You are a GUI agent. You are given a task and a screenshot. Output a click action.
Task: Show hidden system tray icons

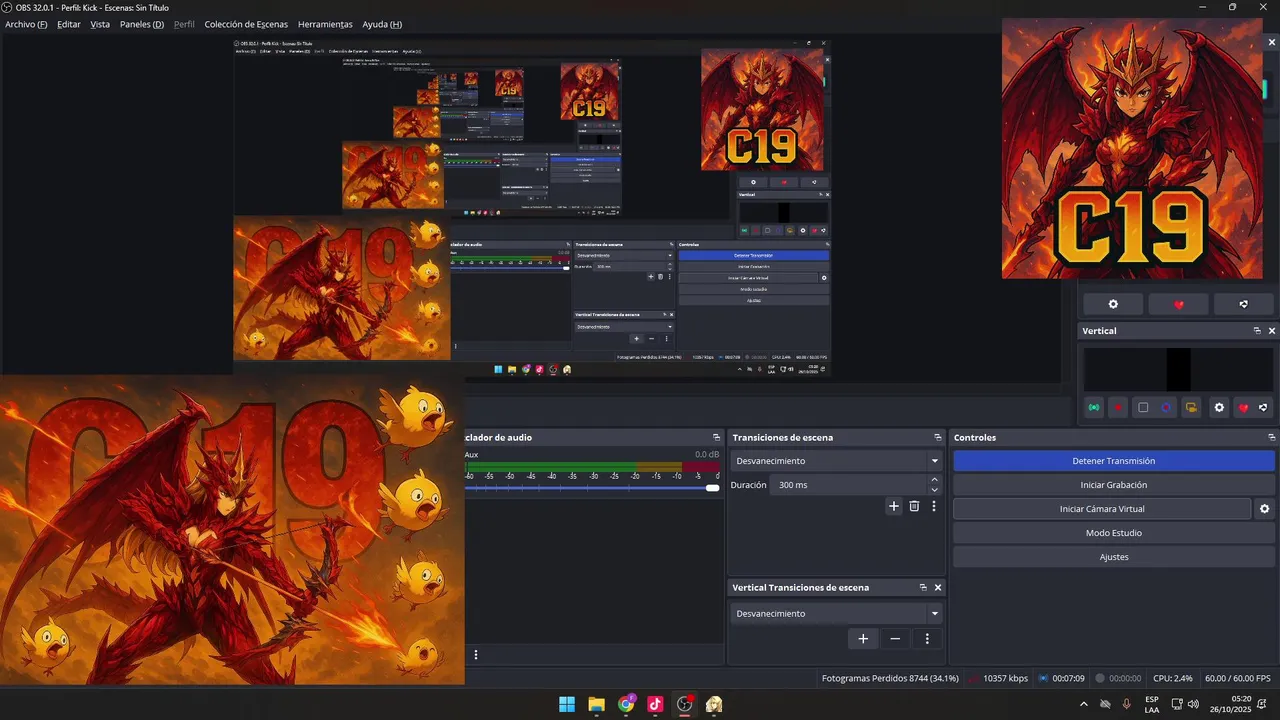[1084, 704]
